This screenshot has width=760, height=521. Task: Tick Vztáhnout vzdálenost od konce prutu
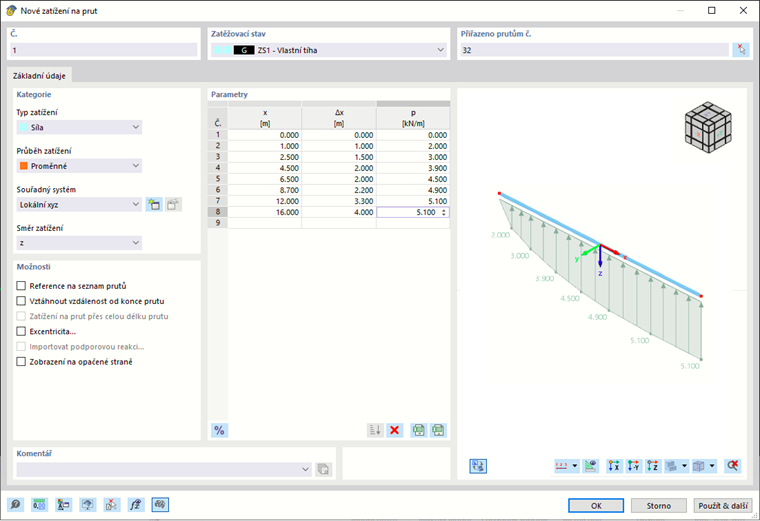(x=21, y=301)
